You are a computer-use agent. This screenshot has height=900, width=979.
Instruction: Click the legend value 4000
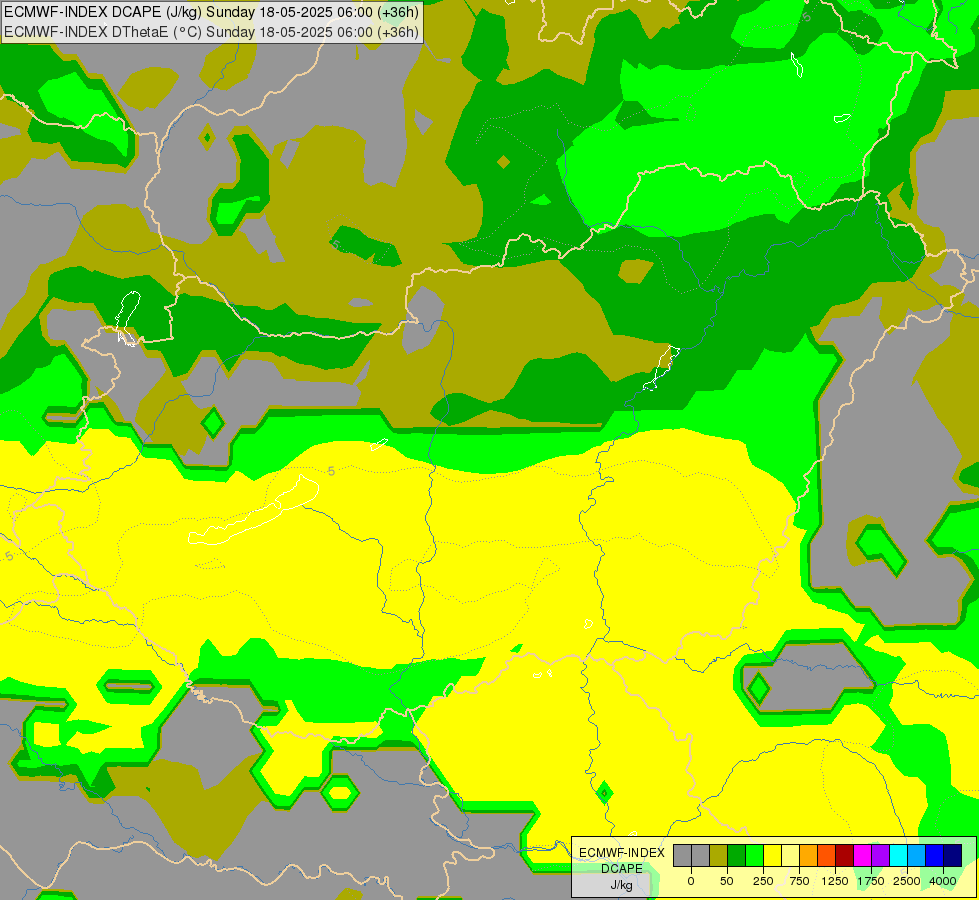pyautogui.click(x=943, y=881)
